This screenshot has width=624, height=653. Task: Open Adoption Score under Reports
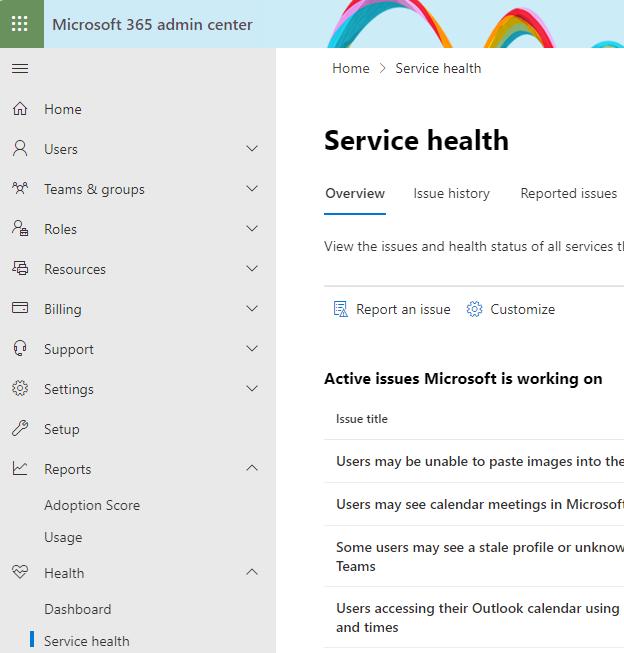point(92,505)
